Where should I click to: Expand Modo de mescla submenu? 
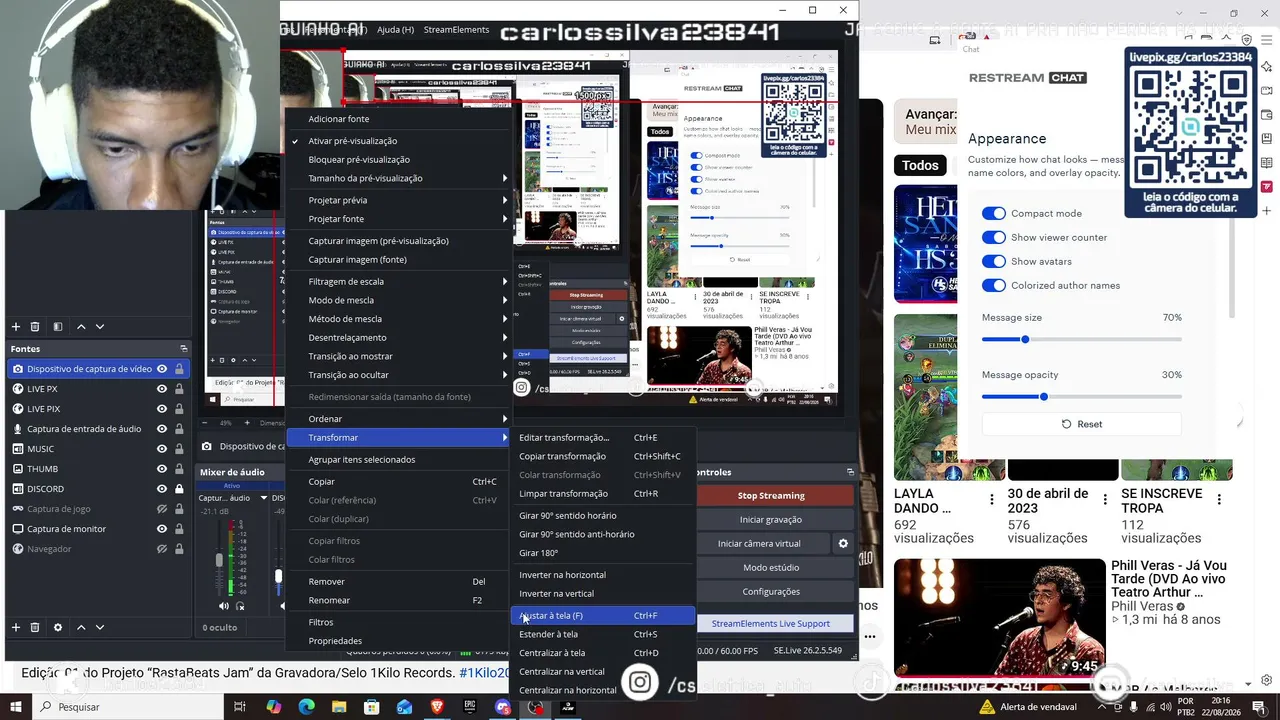point(398,300)
